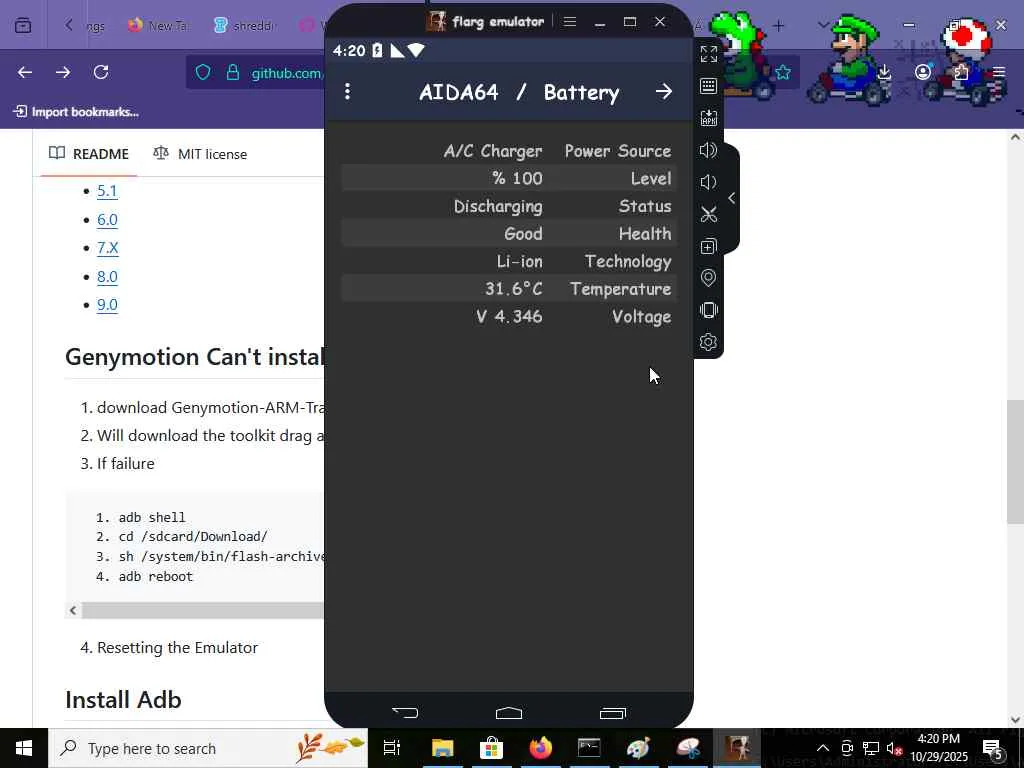The width and height of the screenshot is (1024, 768).
Task: Click the scissors icon in emulator sidebar
Action: click(x=709, y=214)
